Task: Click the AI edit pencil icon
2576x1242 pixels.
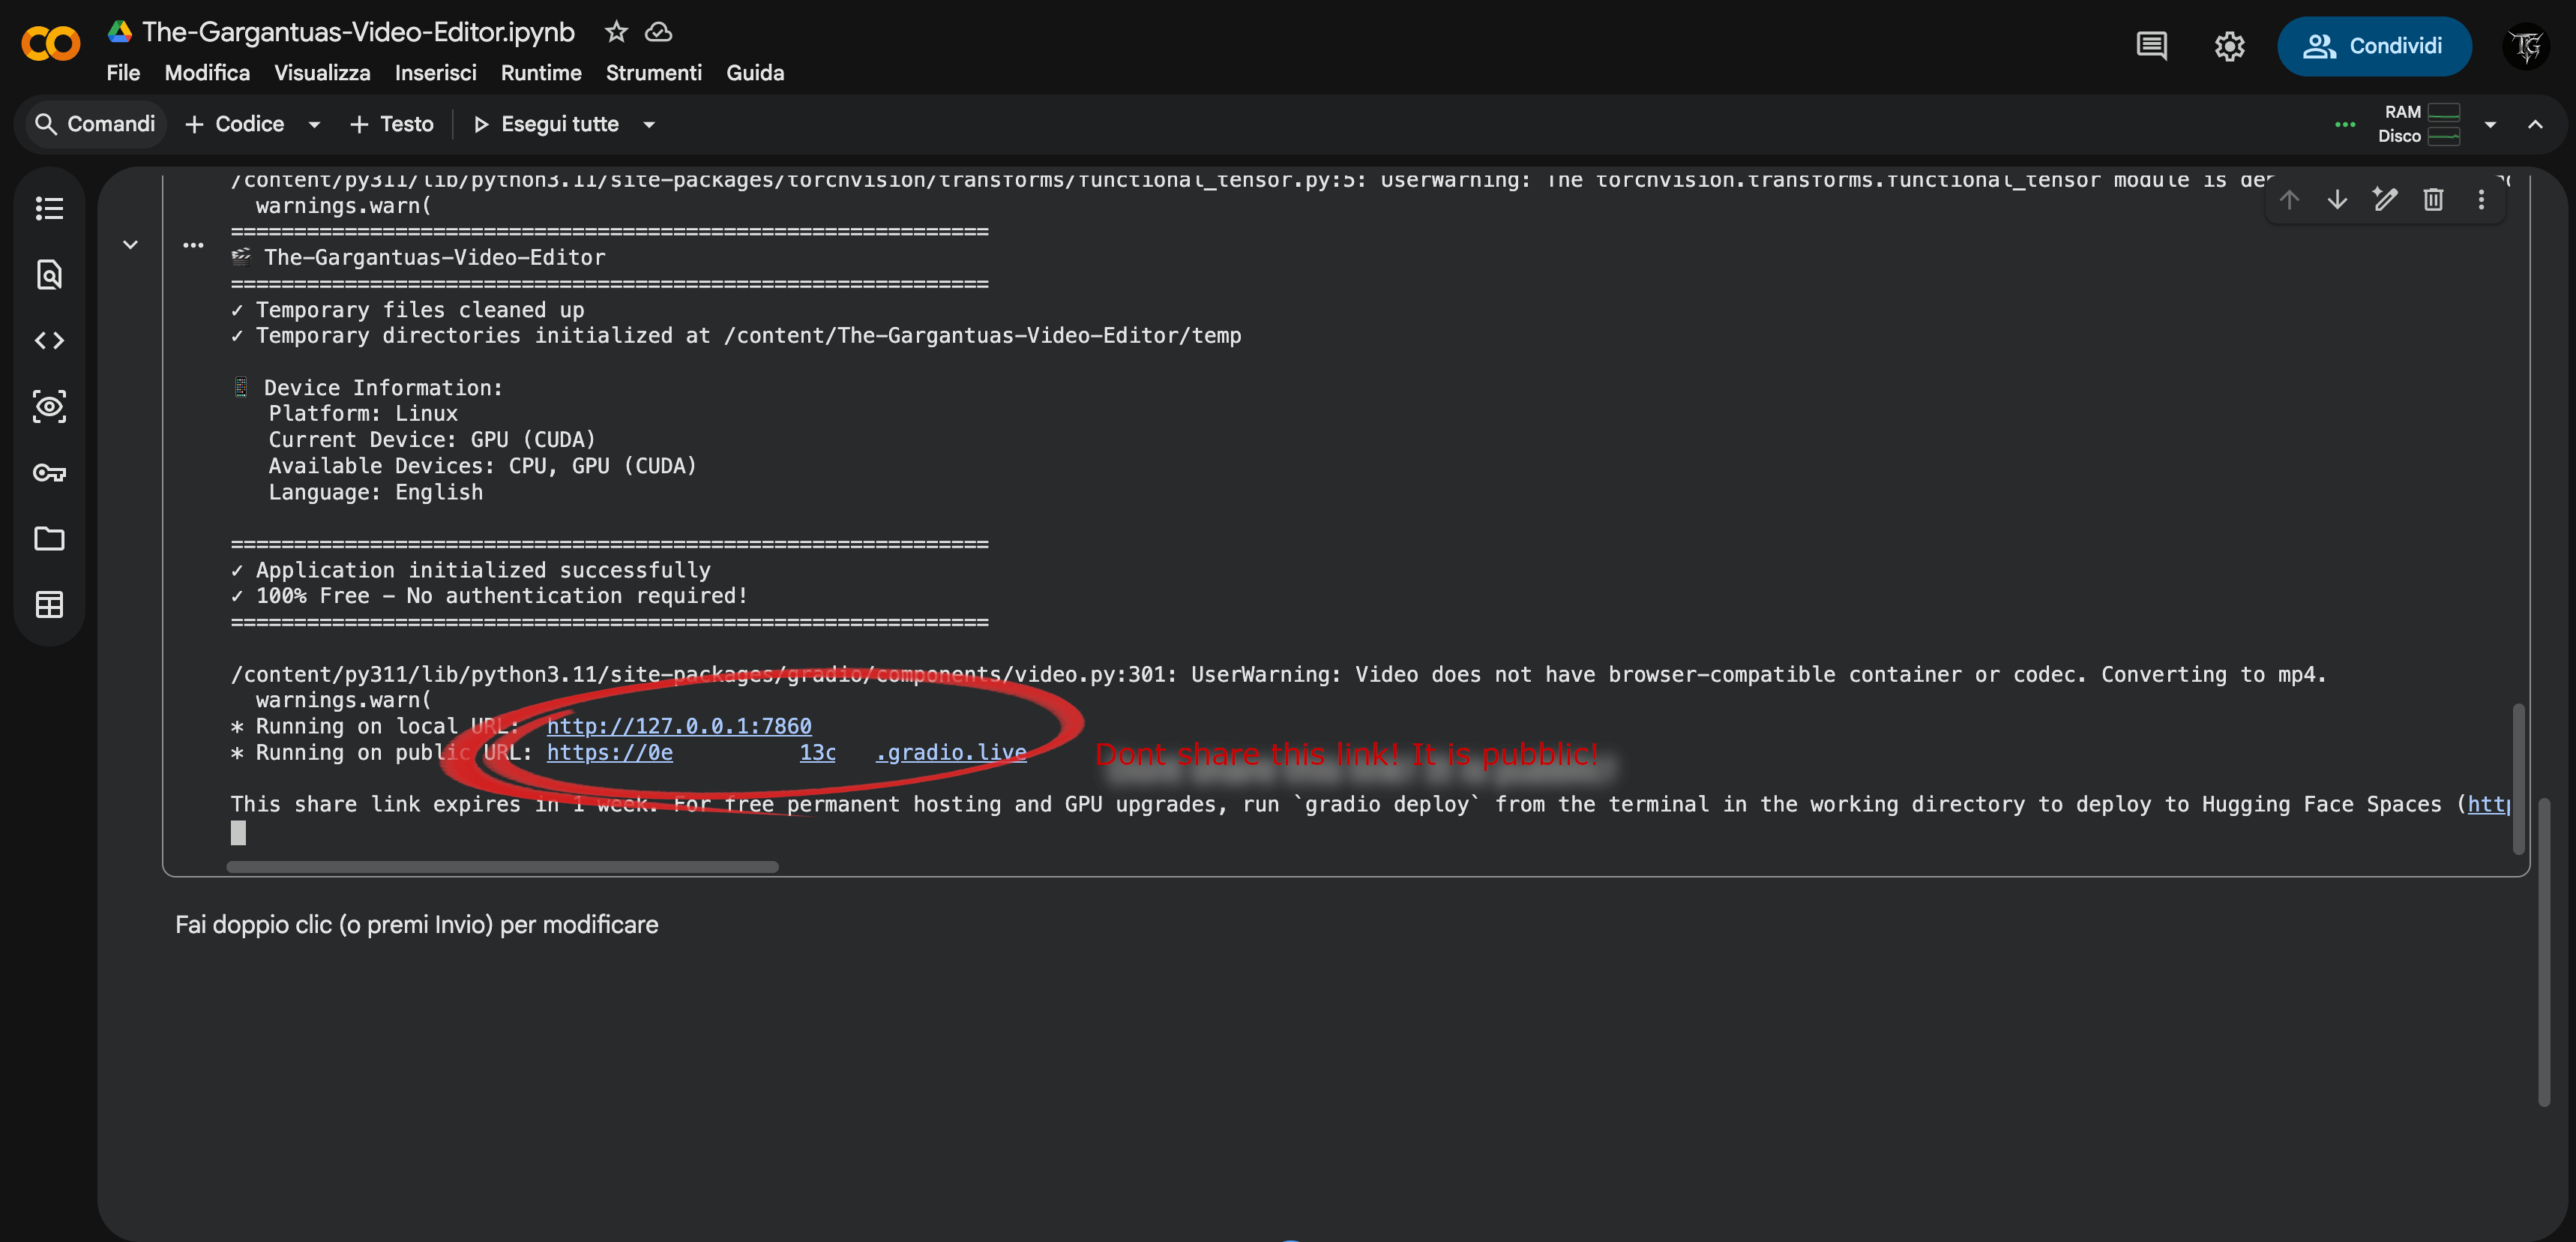Action: [x=2384, y=200]
